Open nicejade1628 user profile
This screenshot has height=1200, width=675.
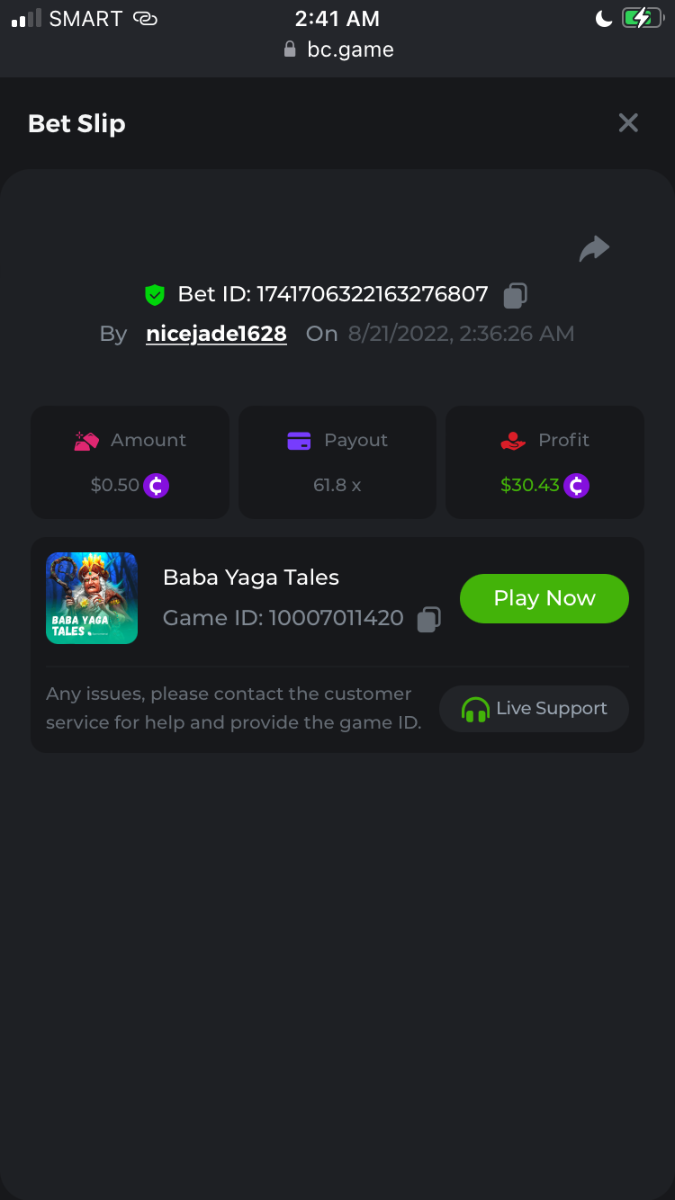(x=216, y=334)
